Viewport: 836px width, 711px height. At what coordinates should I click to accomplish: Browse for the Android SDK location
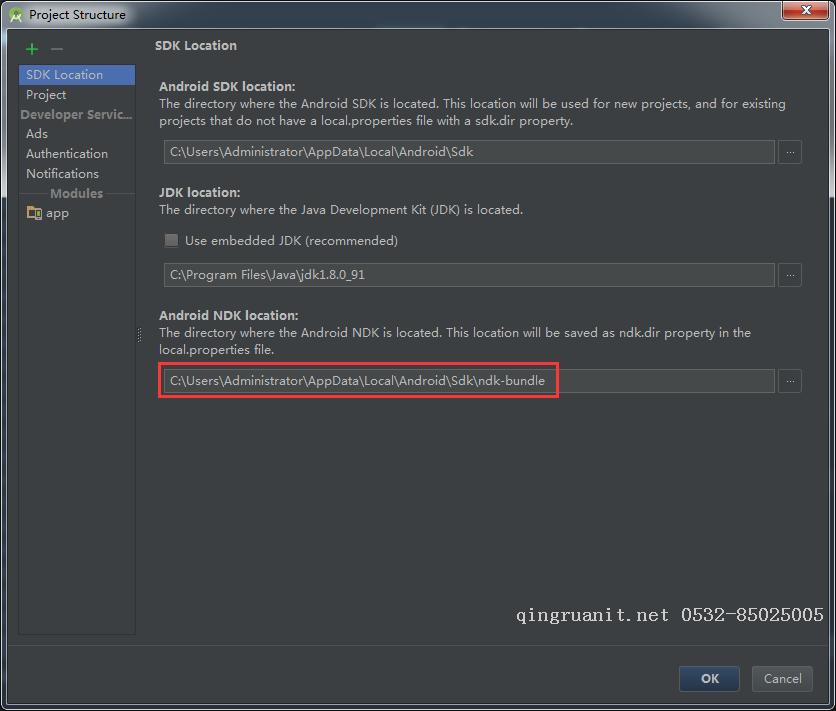790,152
